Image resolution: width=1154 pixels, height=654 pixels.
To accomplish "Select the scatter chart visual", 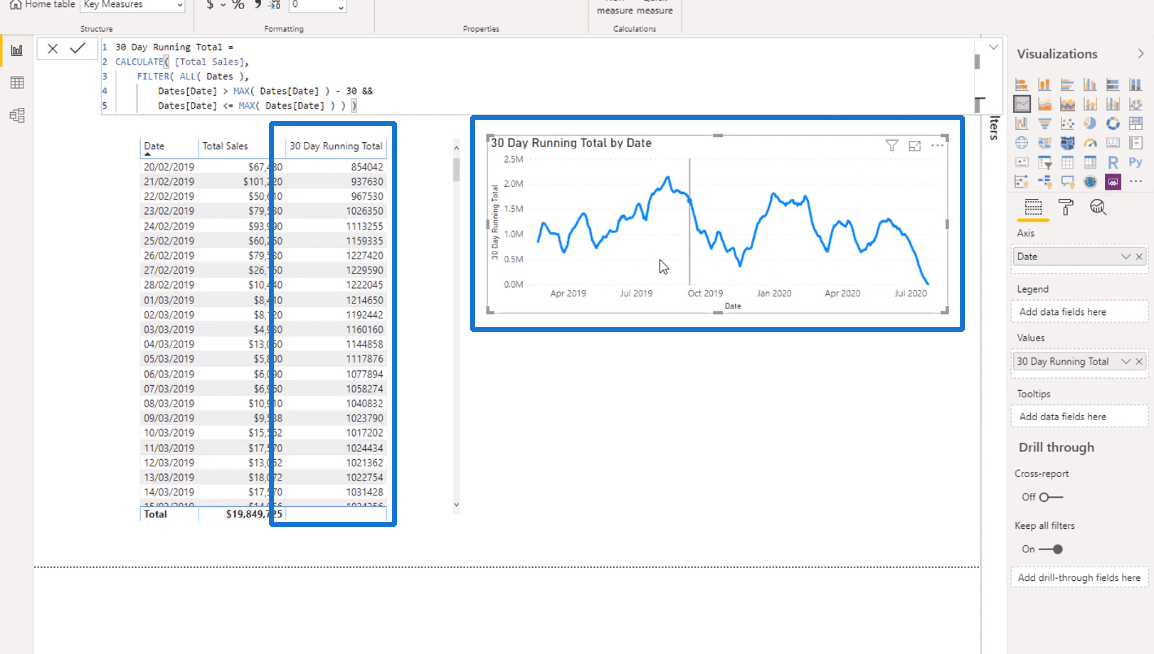I will [1067, 124].
